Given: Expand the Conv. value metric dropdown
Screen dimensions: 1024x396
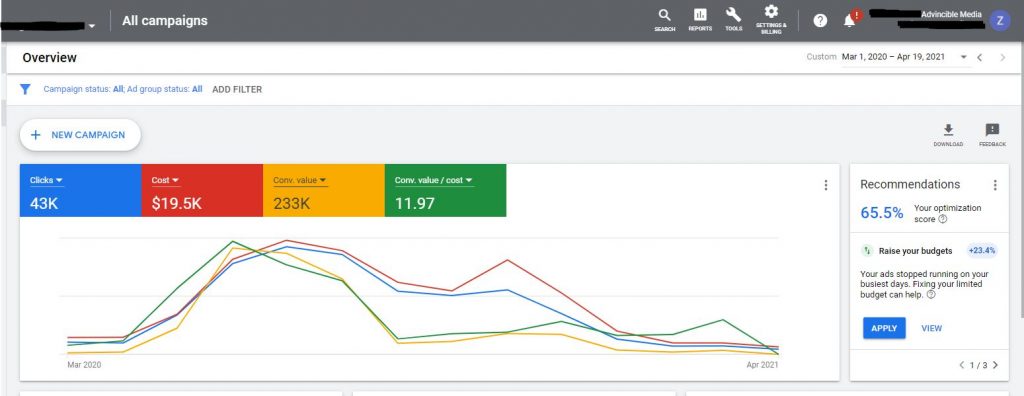Looking at the screenshot, I should point(300,180).
